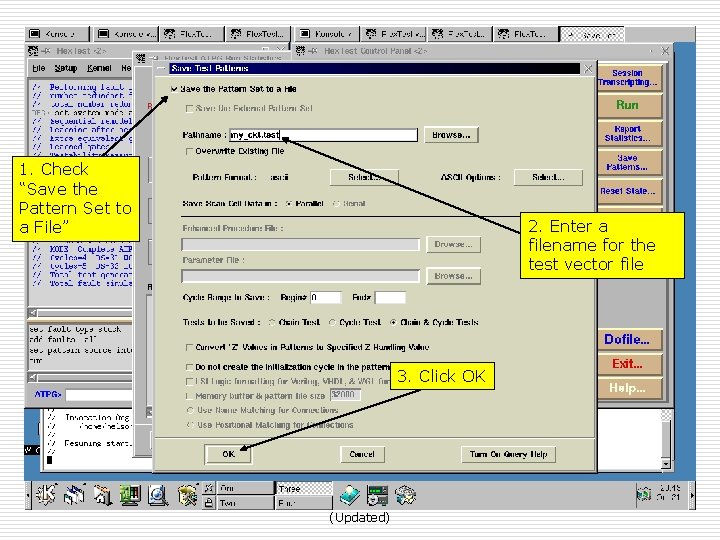Check Save the Pattern Set to a File
The image size is (720, 540).
tap(174, 89)
